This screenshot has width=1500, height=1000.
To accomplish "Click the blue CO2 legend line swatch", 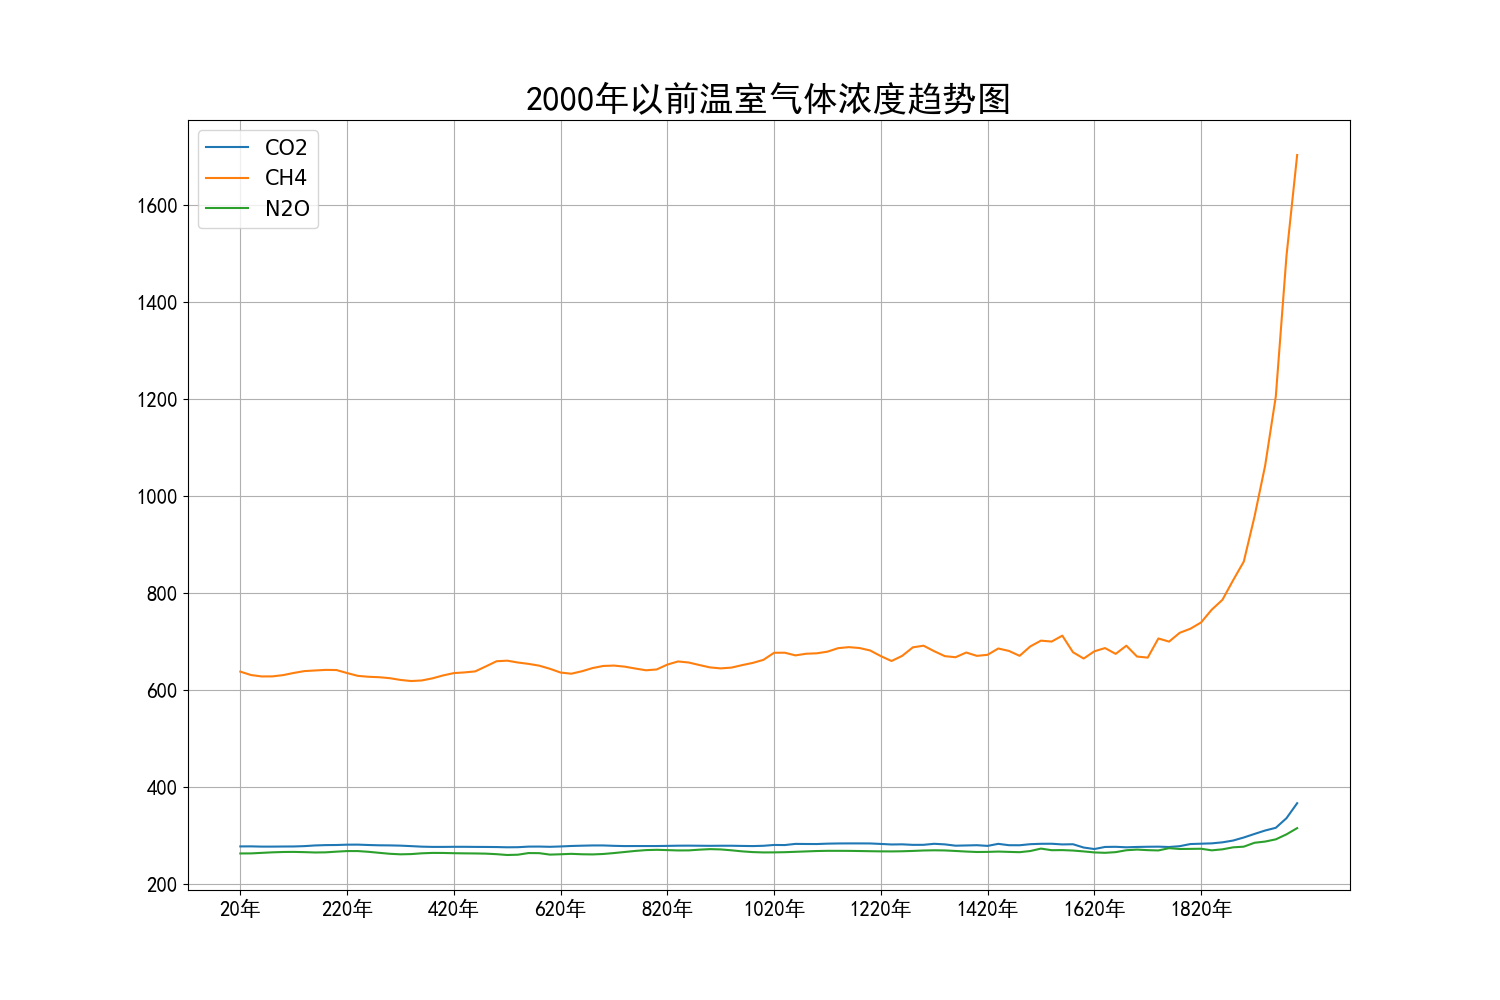I will pyautogui.click(x=227, y=147).
